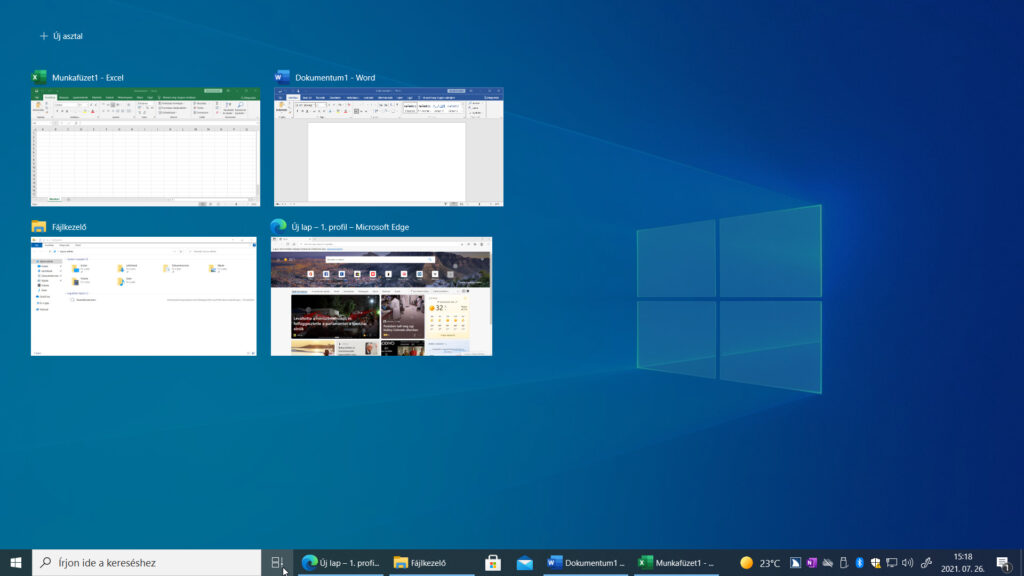Viewport: 1024px width, 576px height.
Task: Open the 23°C weather widget
Action: 760,562
